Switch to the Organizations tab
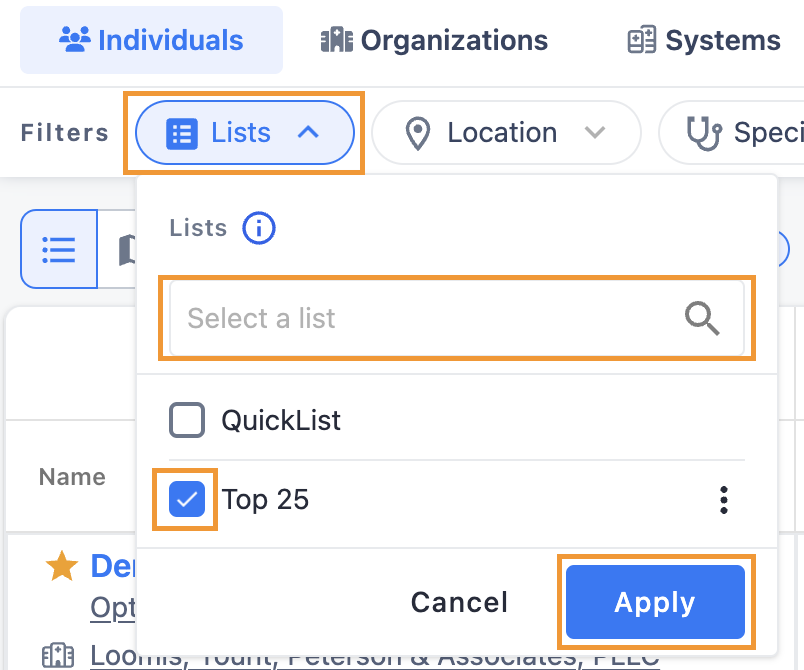This screenshot has width=804, height=670. pos(434,40)
